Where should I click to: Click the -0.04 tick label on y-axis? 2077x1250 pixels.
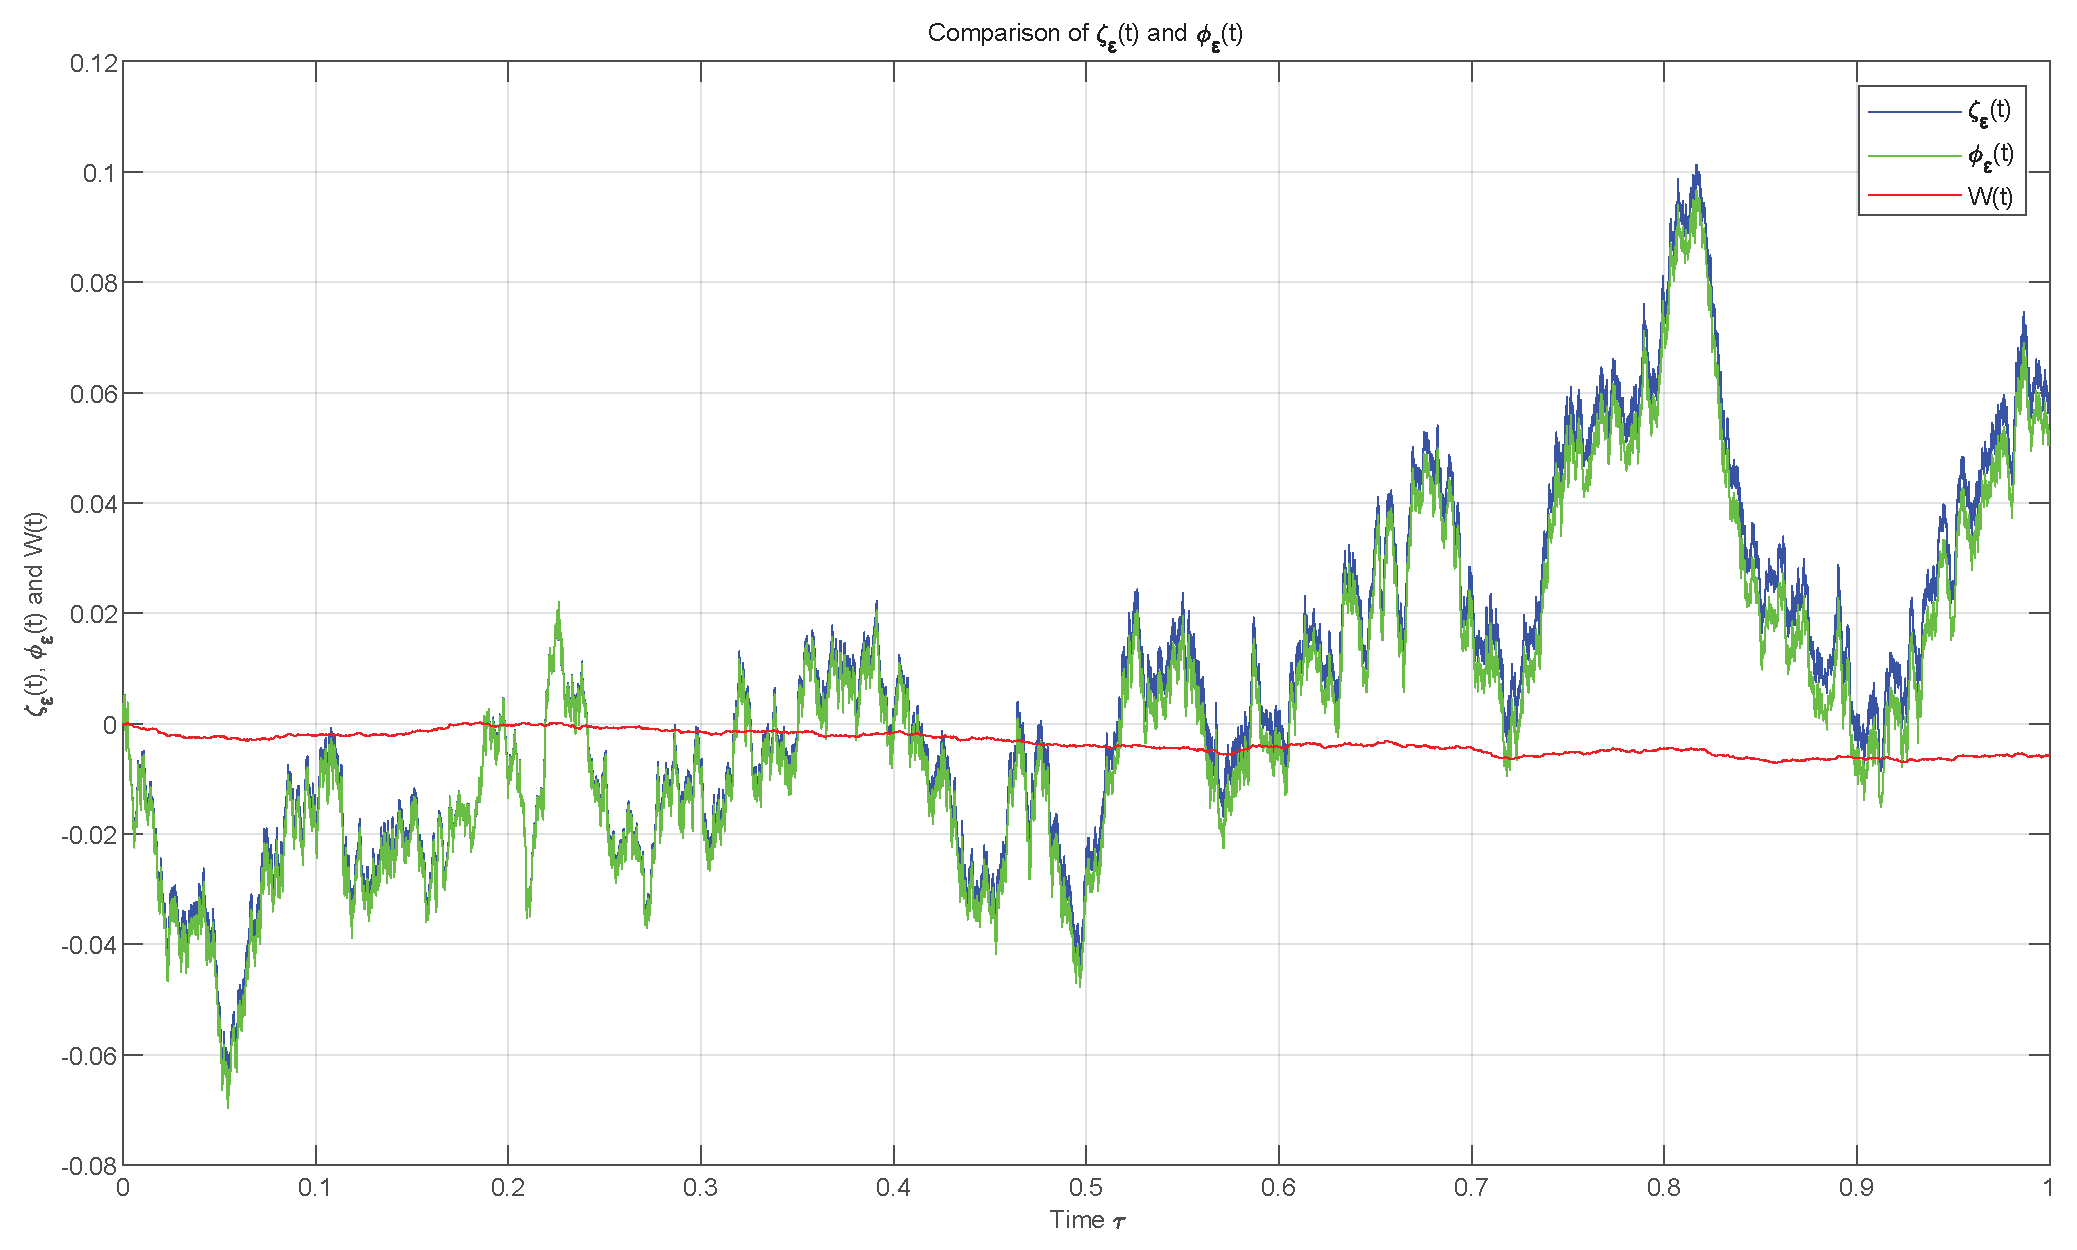(90, 946)
